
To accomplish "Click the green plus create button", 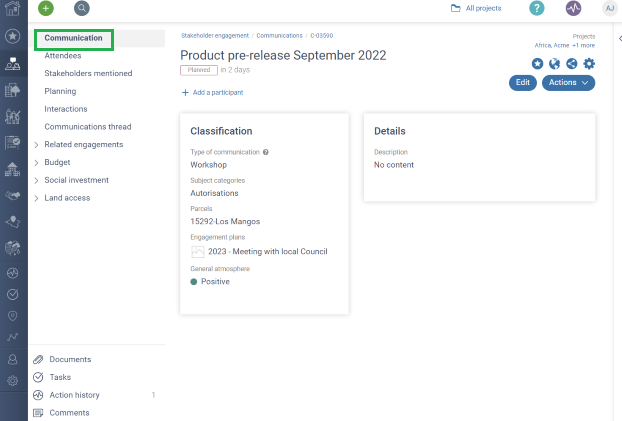I will point(46,8).
